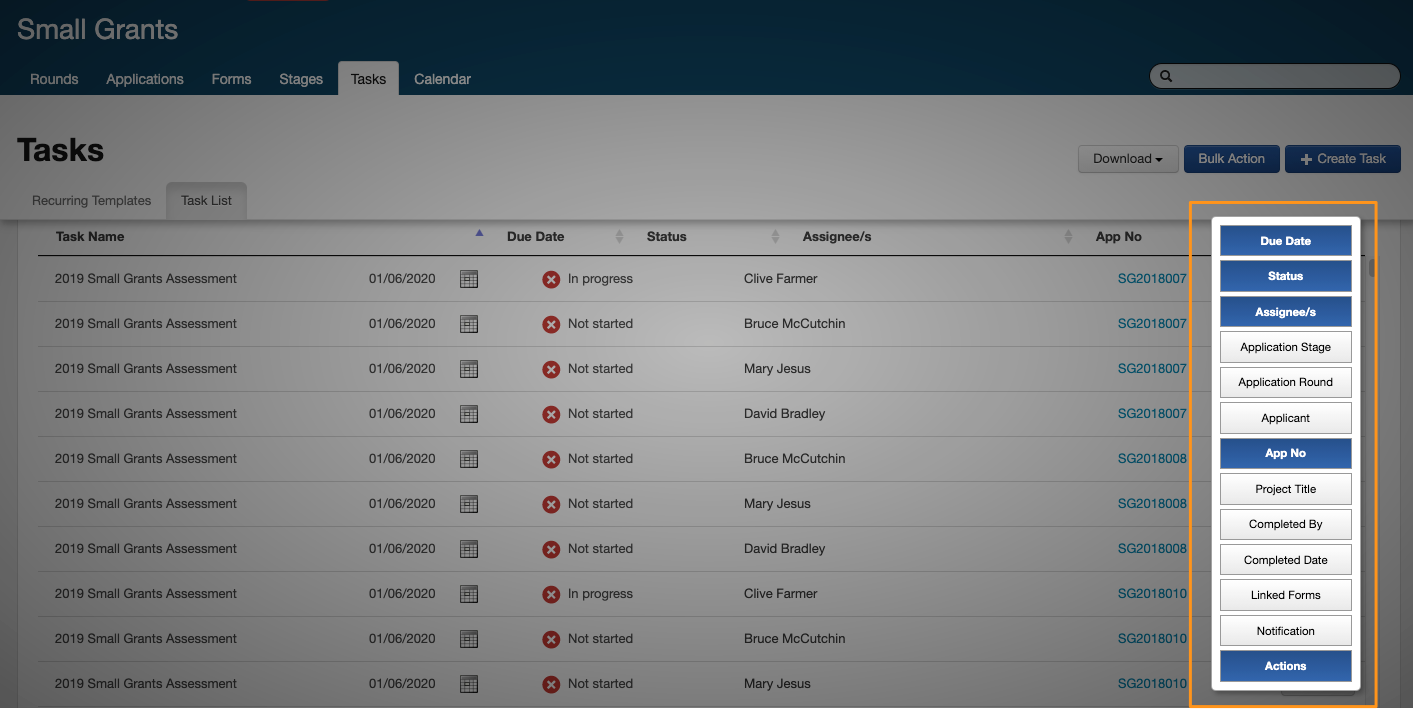Show the Completed Date column

1285,560
